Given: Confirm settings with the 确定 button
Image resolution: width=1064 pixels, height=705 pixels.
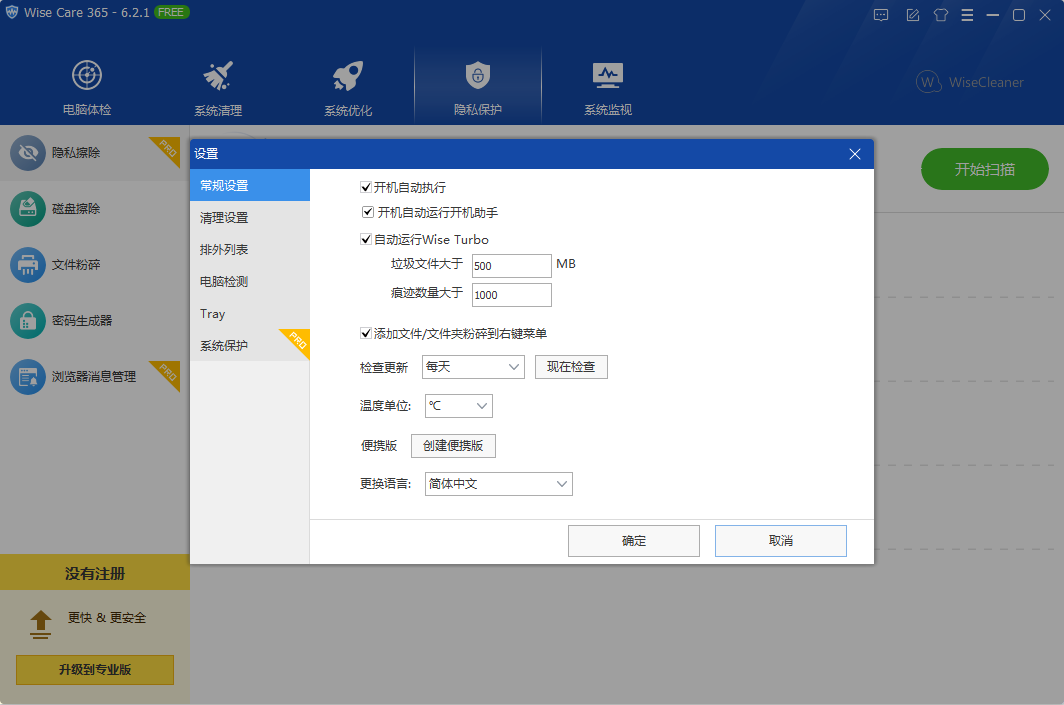Looking at the screenshot, I should pyautogui.click(x=633, y=541).
